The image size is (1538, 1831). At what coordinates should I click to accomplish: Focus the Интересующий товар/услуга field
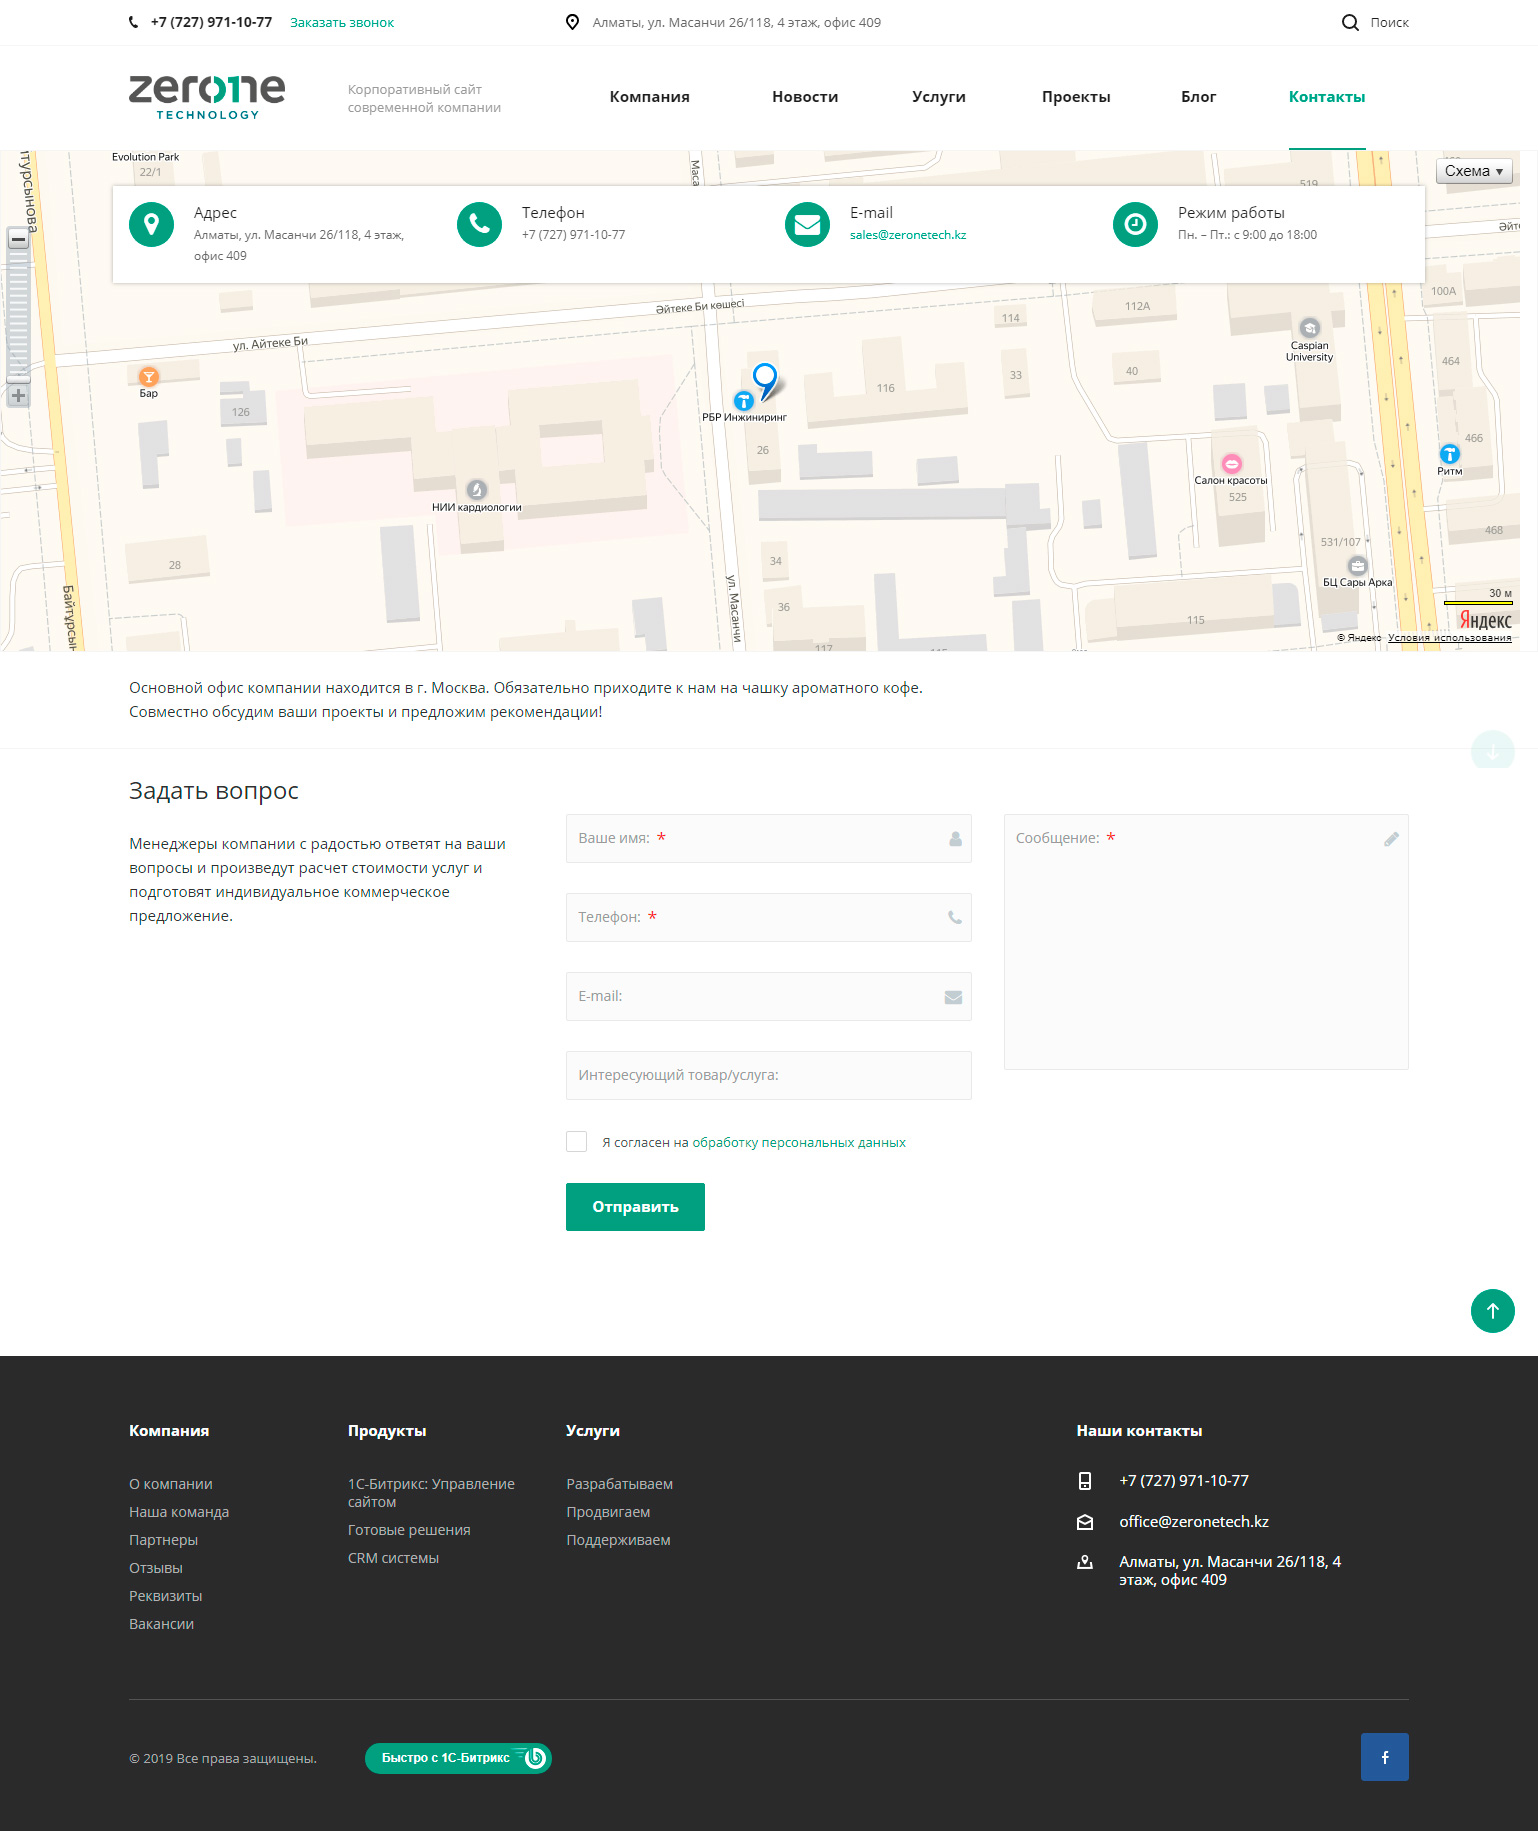769,1075
